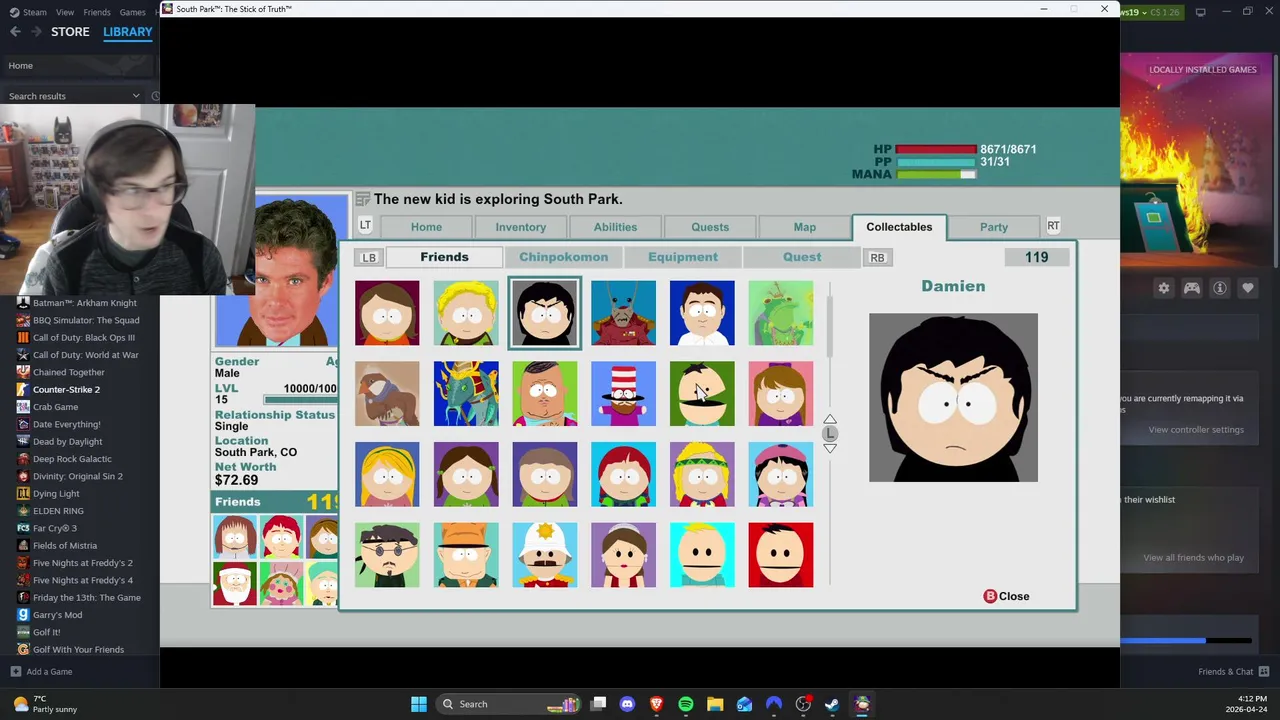Screen dimensions: 1280x720
Task: Click the LT shoulder button
Action: click(365, 226)
